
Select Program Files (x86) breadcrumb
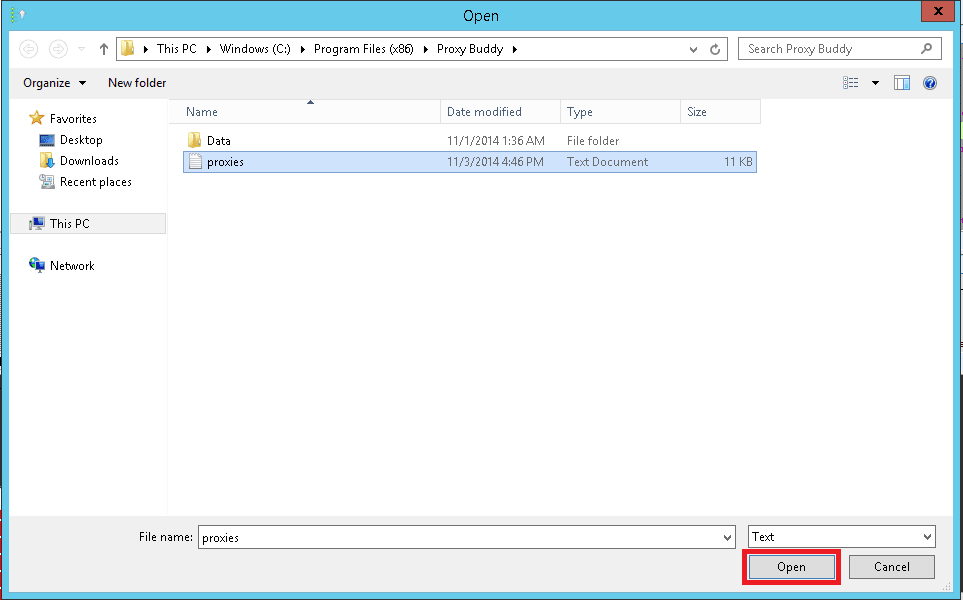point(364,49)
